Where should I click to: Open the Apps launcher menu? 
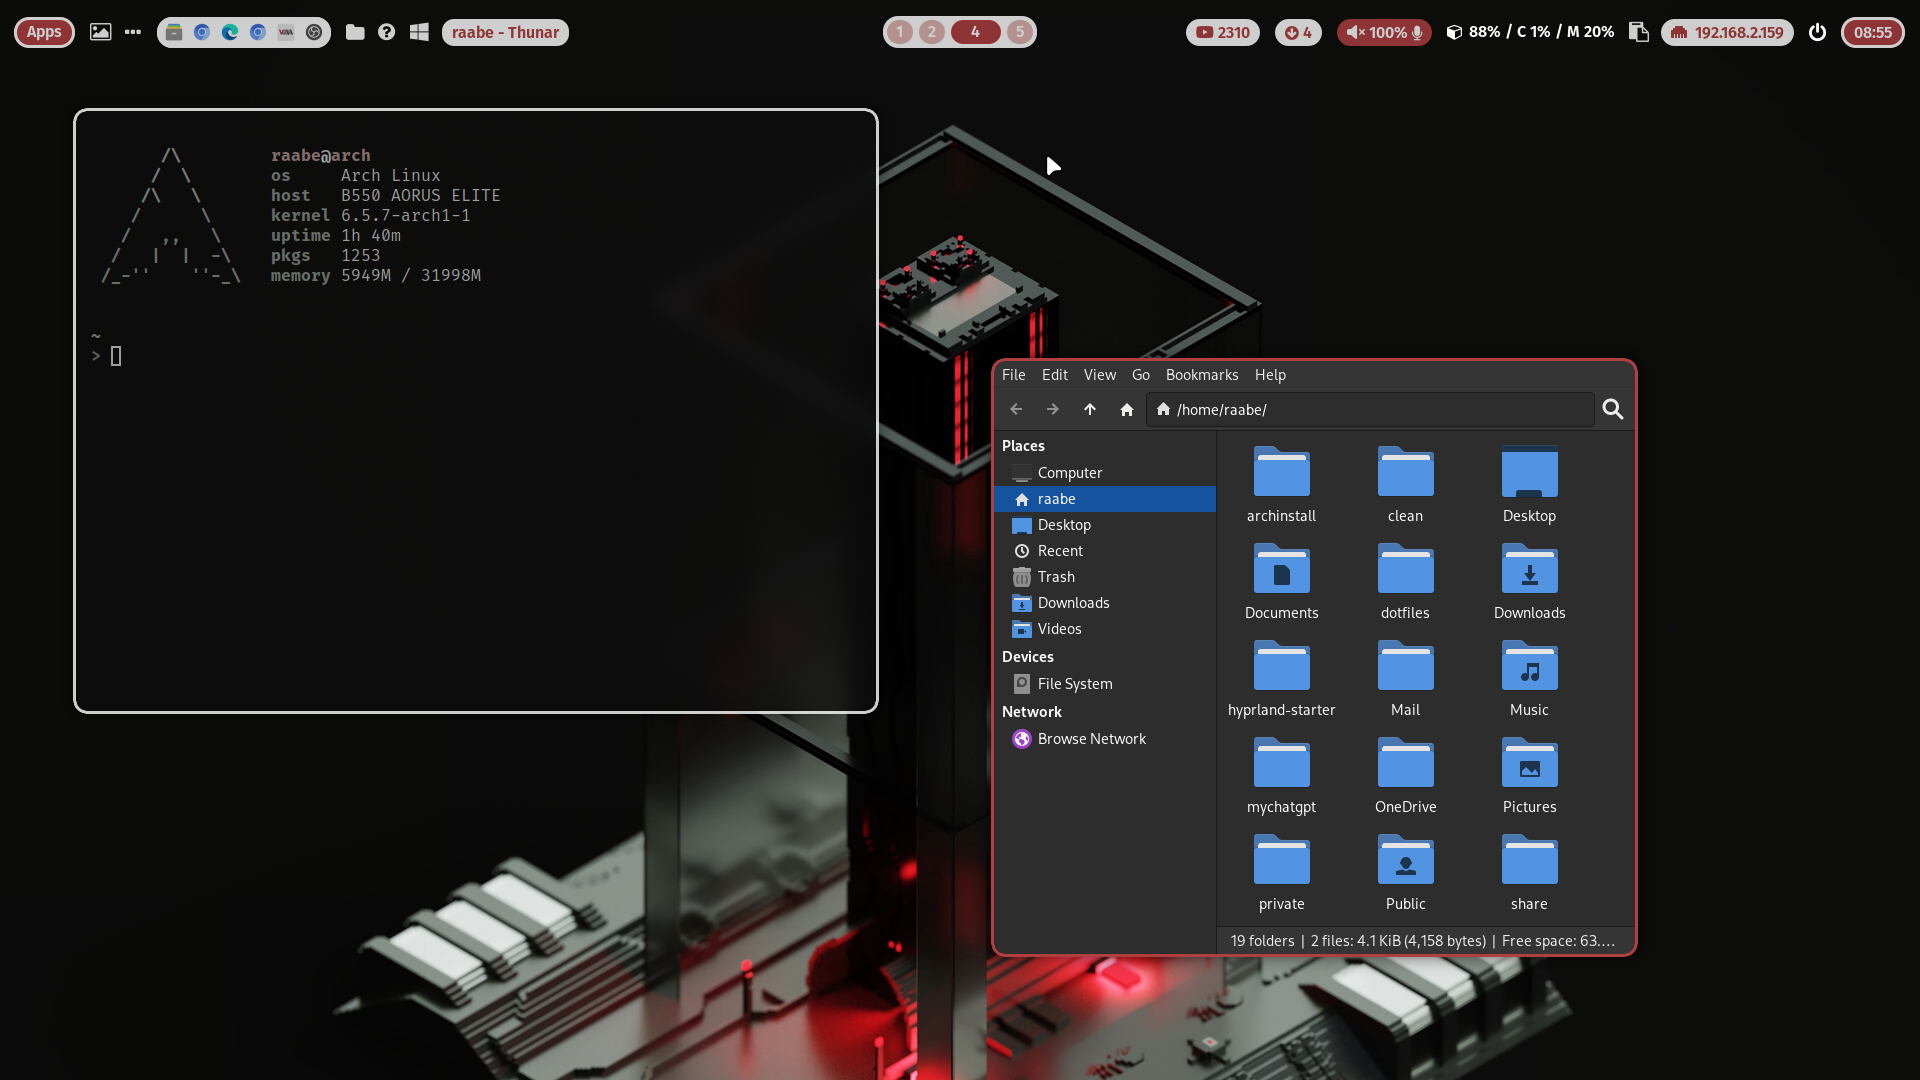point(44,32)
